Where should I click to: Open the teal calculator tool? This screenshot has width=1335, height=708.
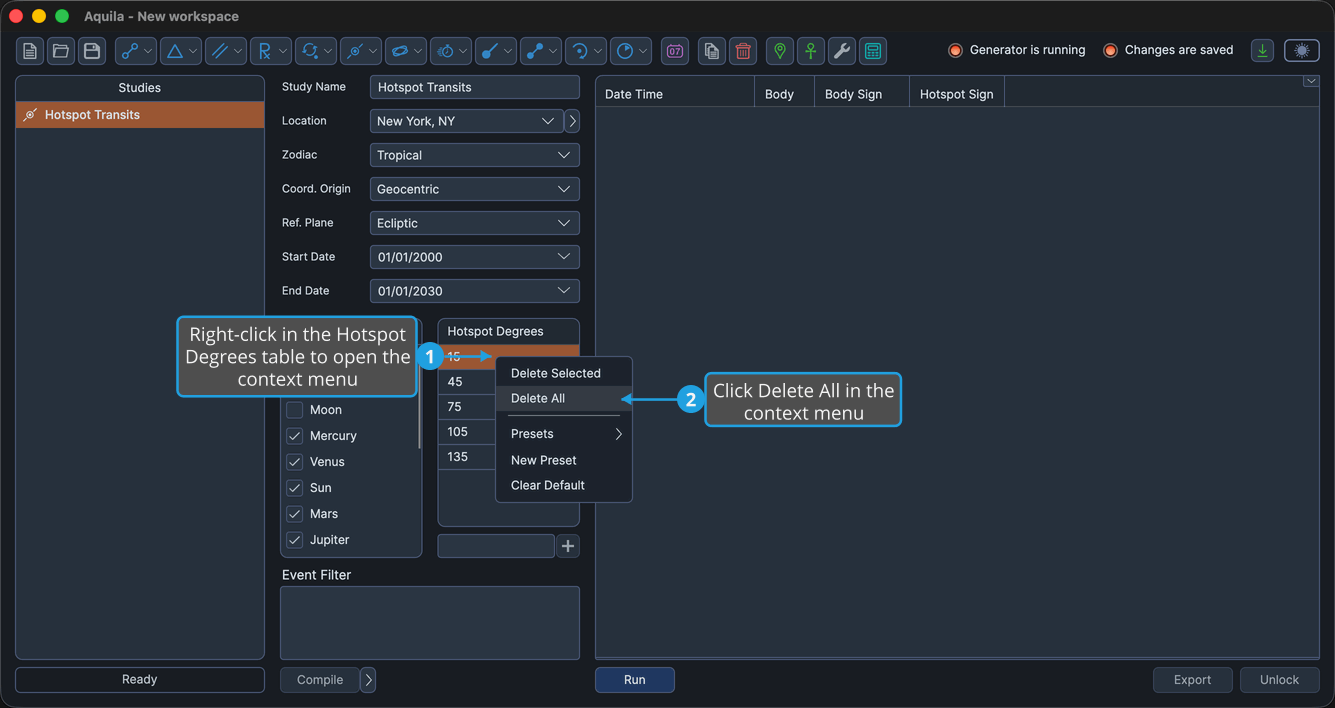click(x=873, y=51)
